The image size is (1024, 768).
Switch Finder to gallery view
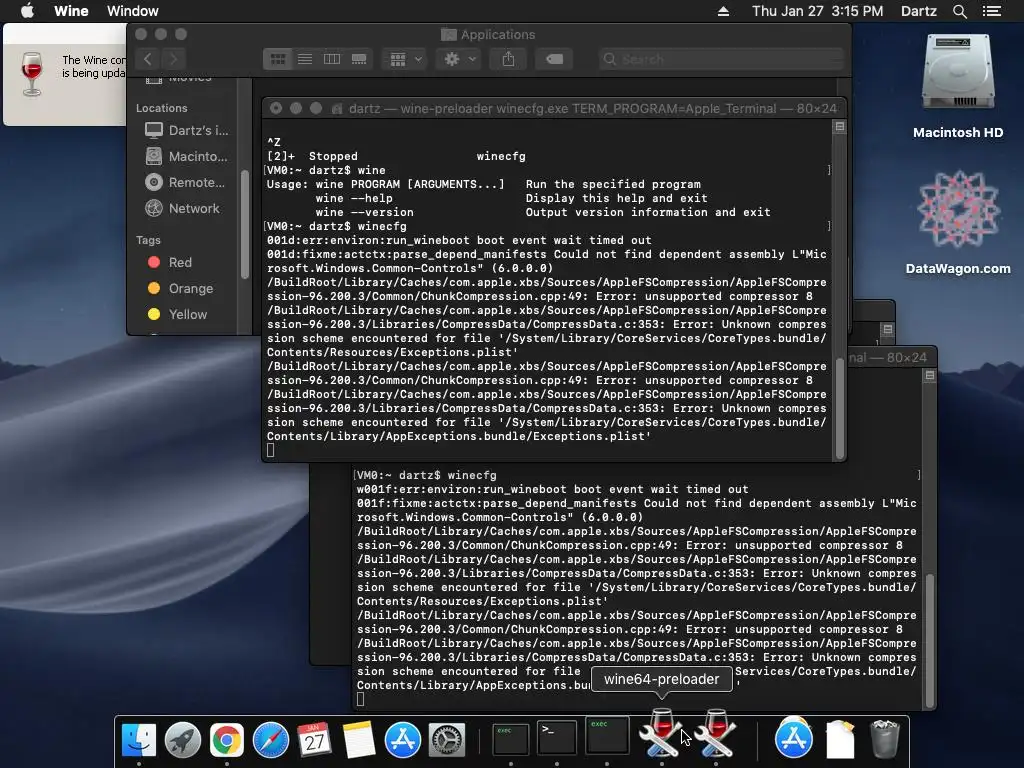(359, 59)
